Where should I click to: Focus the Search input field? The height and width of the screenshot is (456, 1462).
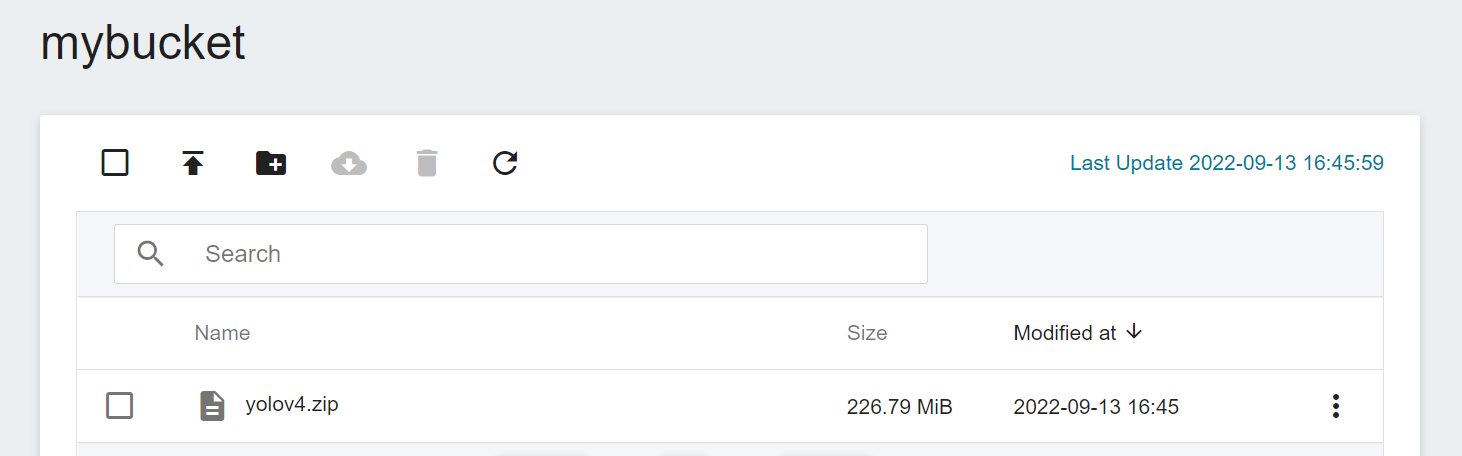521,254
